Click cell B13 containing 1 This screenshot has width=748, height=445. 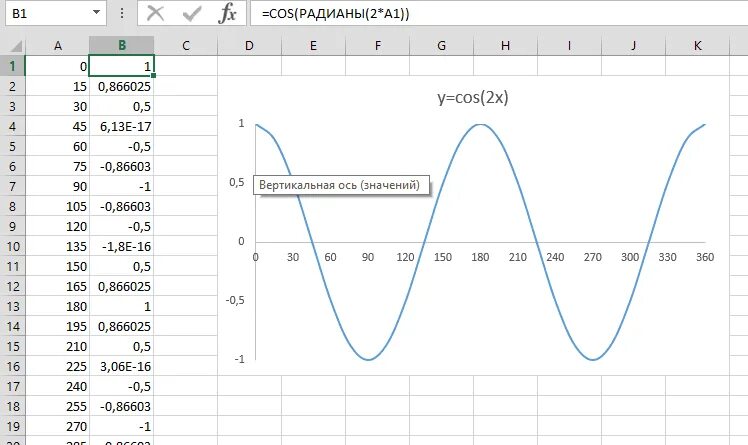[x=122, y=306]
